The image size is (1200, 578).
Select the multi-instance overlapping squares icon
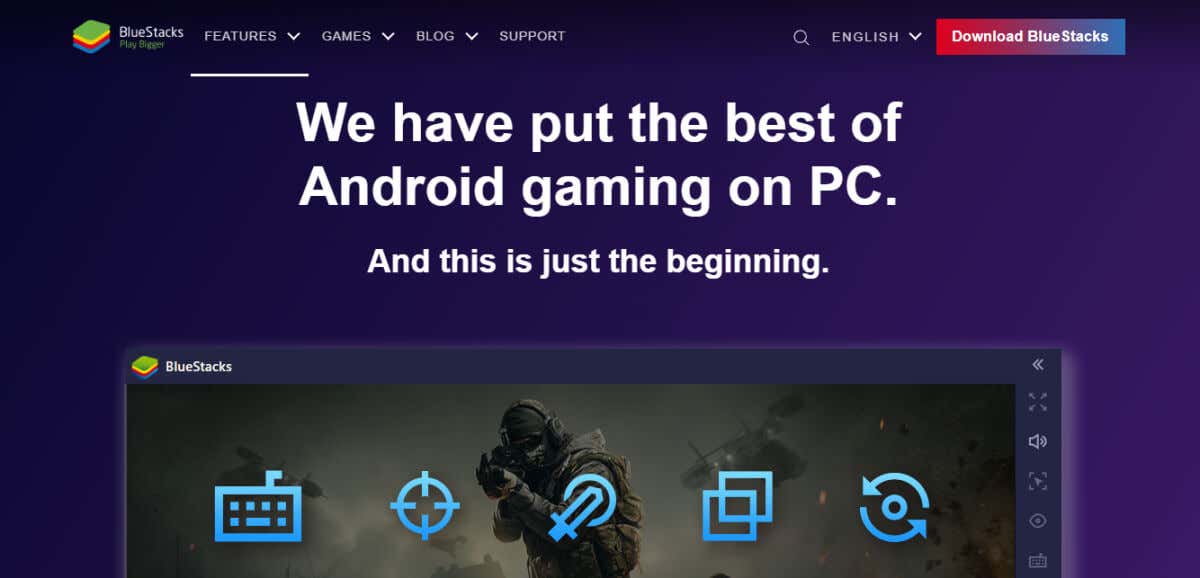pos(738,506)
